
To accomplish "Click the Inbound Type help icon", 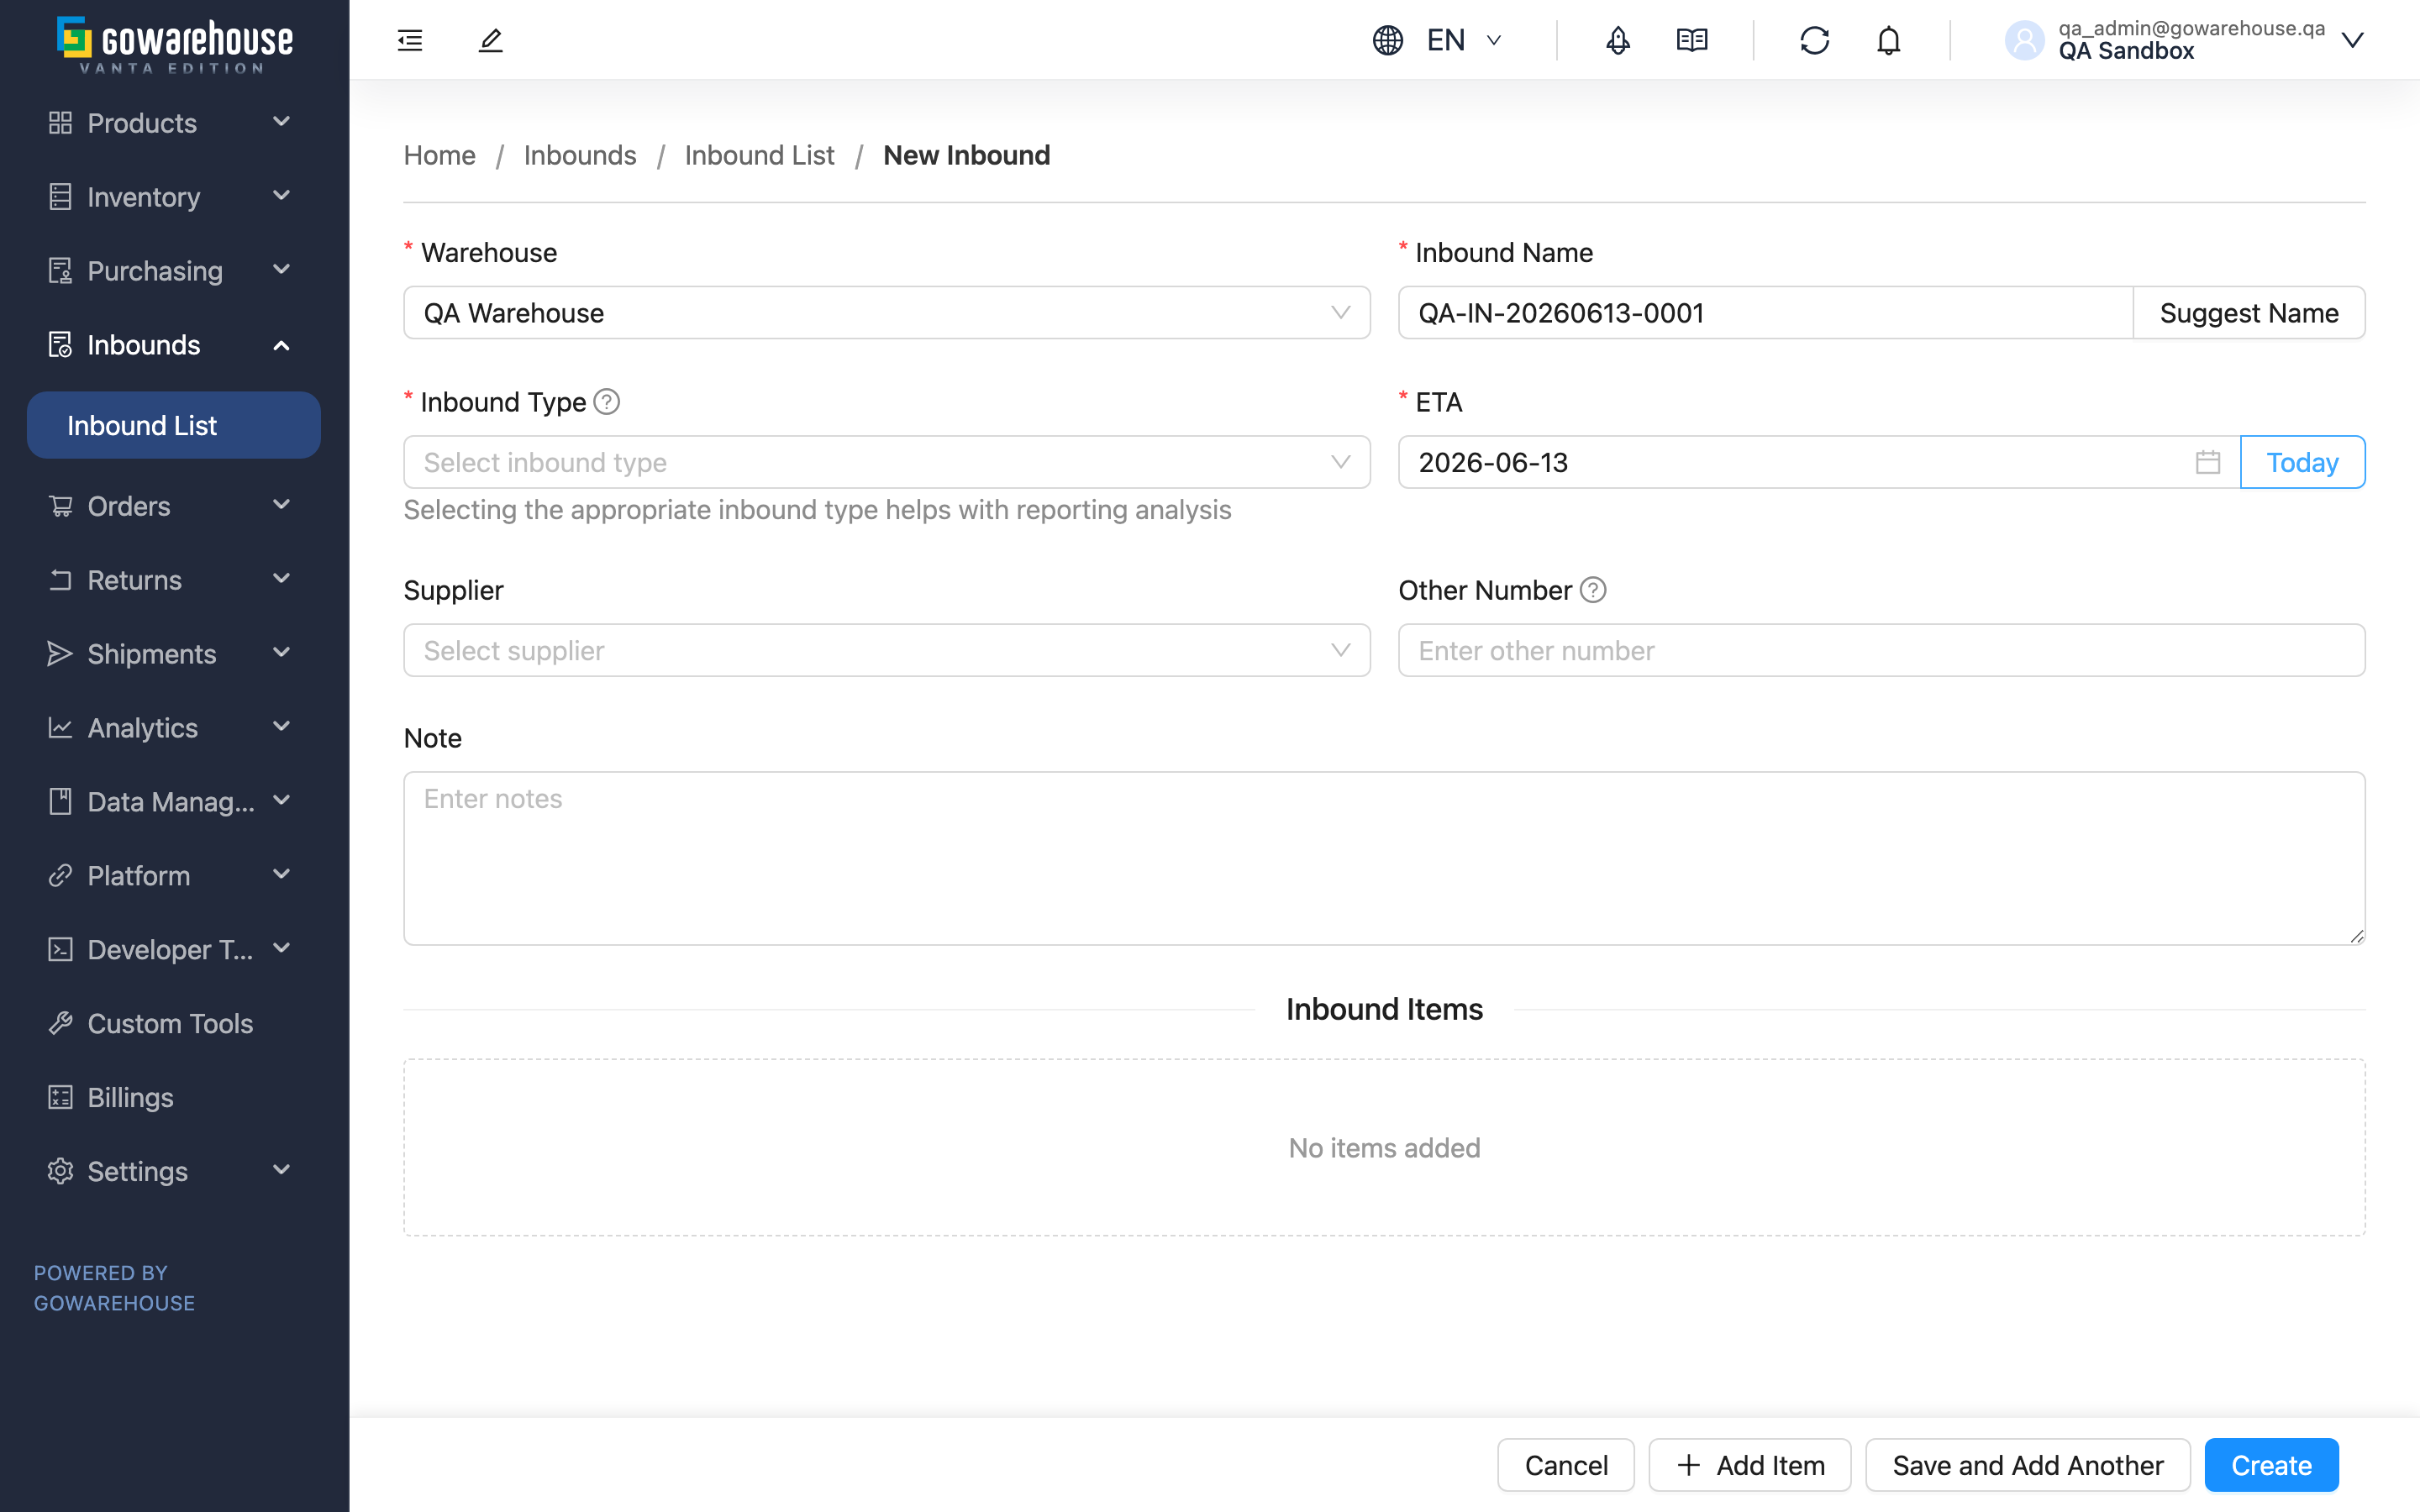I will coord(607,402).
